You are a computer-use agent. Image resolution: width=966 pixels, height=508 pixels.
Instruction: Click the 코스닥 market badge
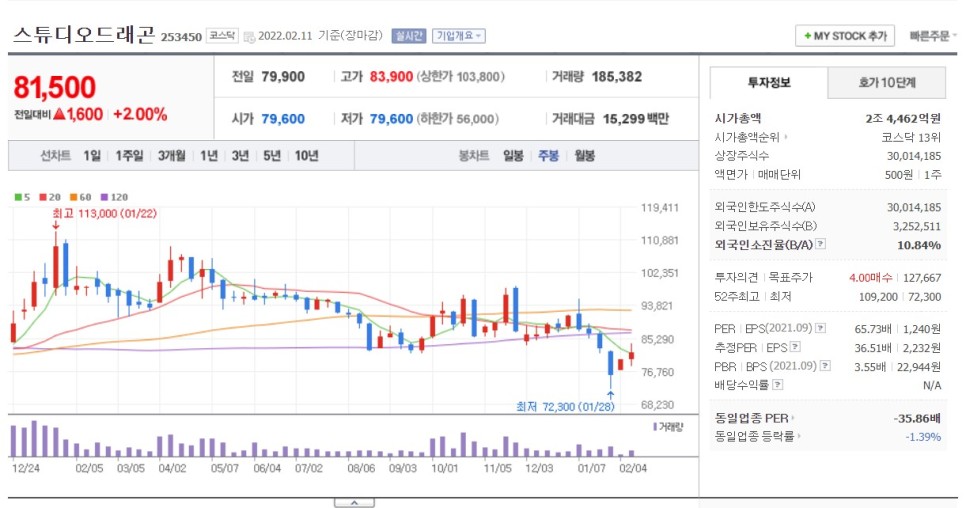pos(222,36)
